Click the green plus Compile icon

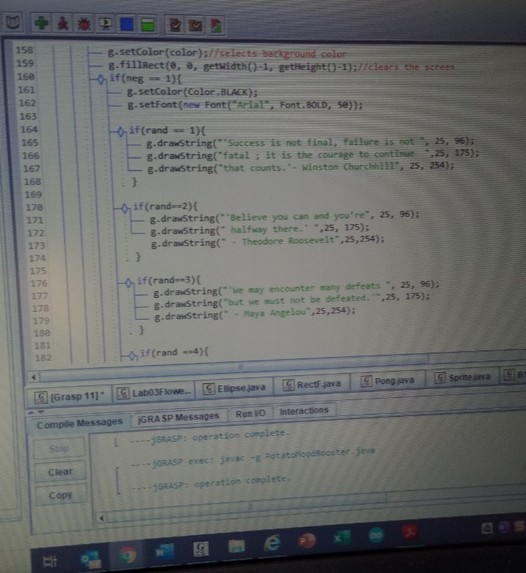41,23
